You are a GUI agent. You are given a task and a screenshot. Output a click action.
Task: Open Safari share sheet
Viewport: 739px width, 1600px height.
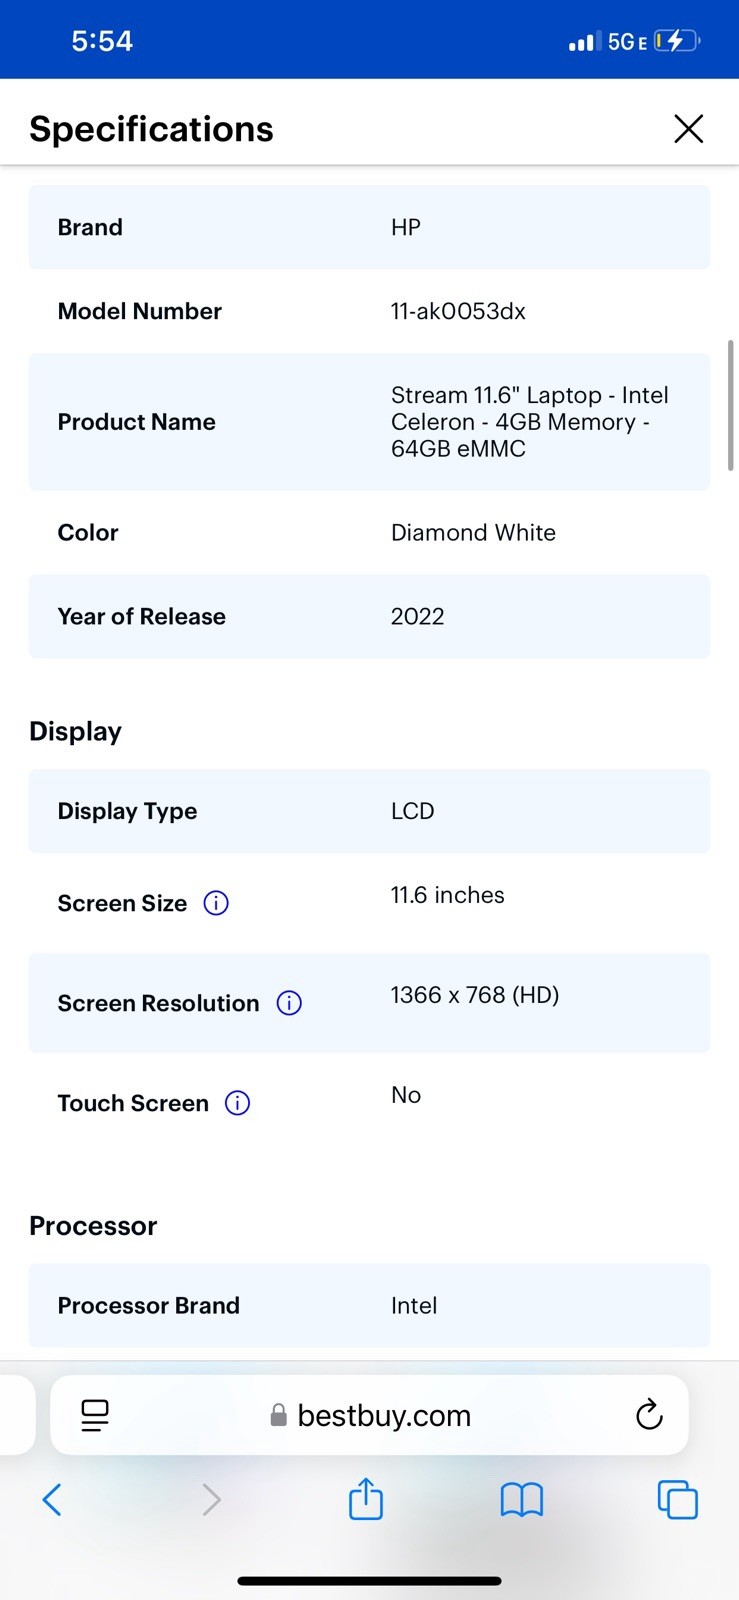click(366, 1498)
